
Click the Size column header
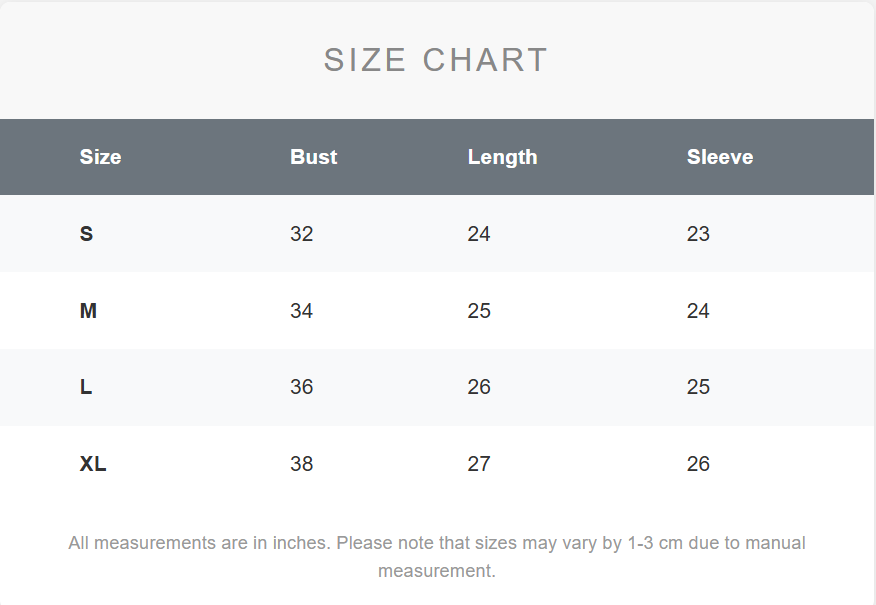coord(100,157)
